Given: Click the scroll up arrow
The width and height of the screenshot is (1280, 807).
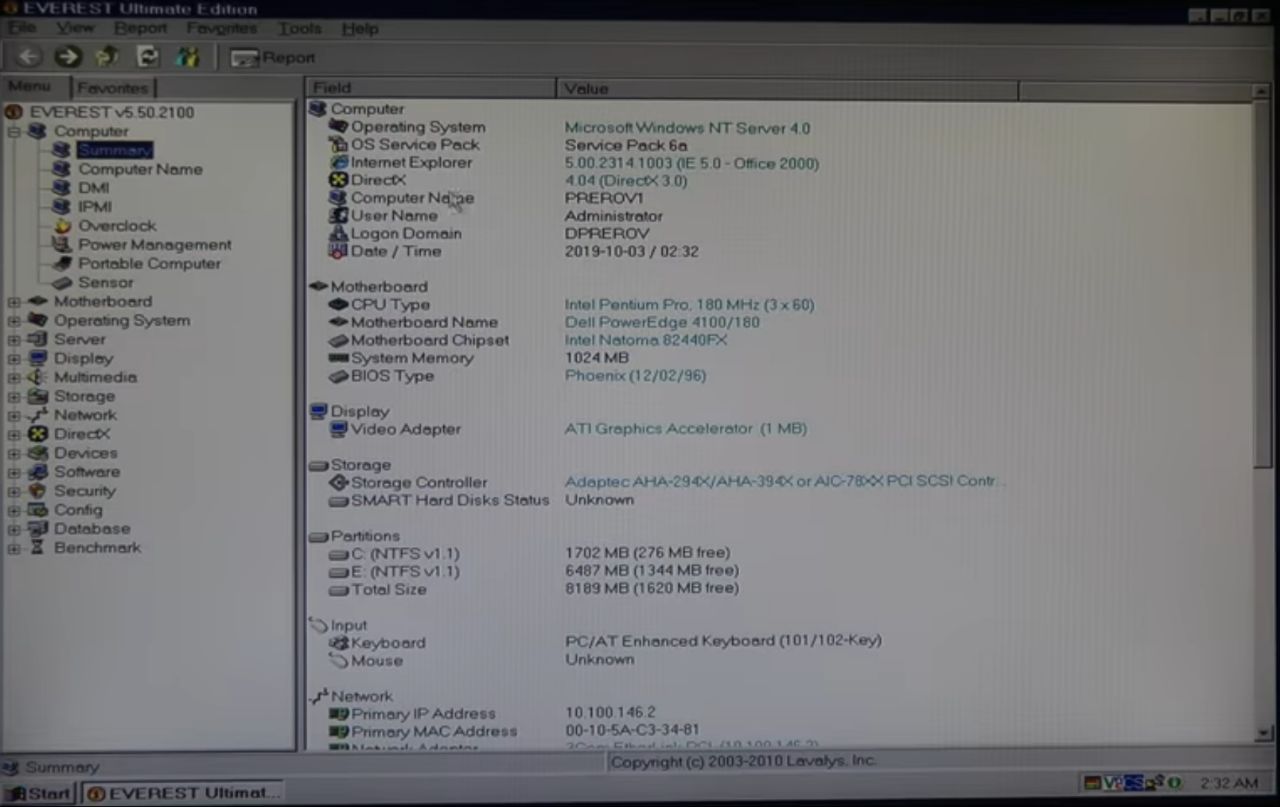Looking at the screenshot, I should click(1263, 90).
